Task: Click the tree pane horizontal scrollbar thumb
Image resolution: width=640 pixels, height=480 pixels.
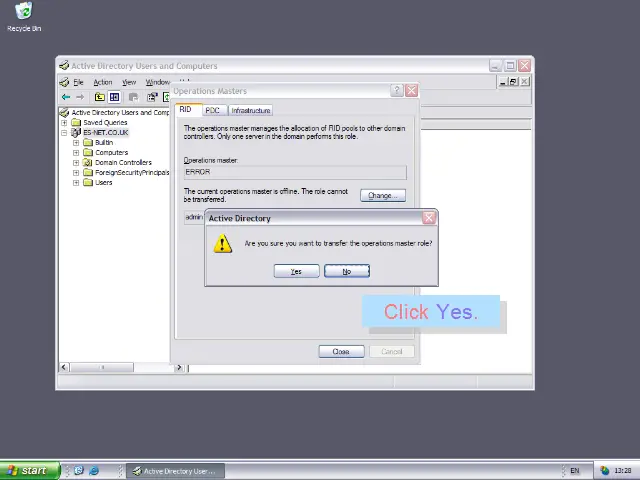Action: (102, 367)
